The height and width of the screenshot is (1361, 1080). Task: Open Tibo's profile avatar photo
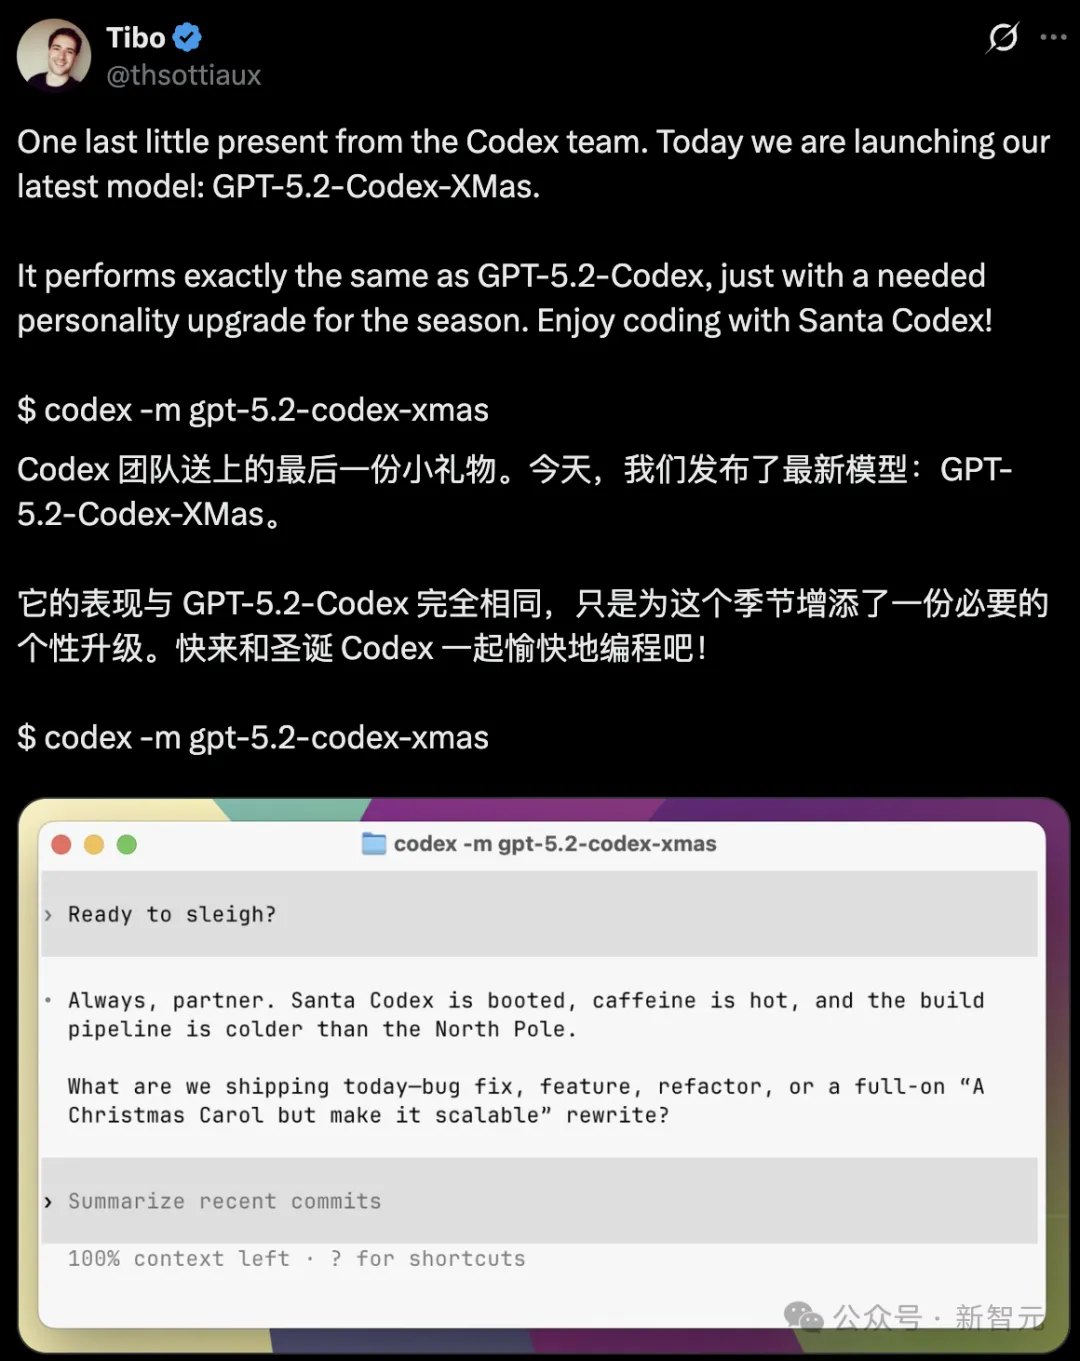54,55
